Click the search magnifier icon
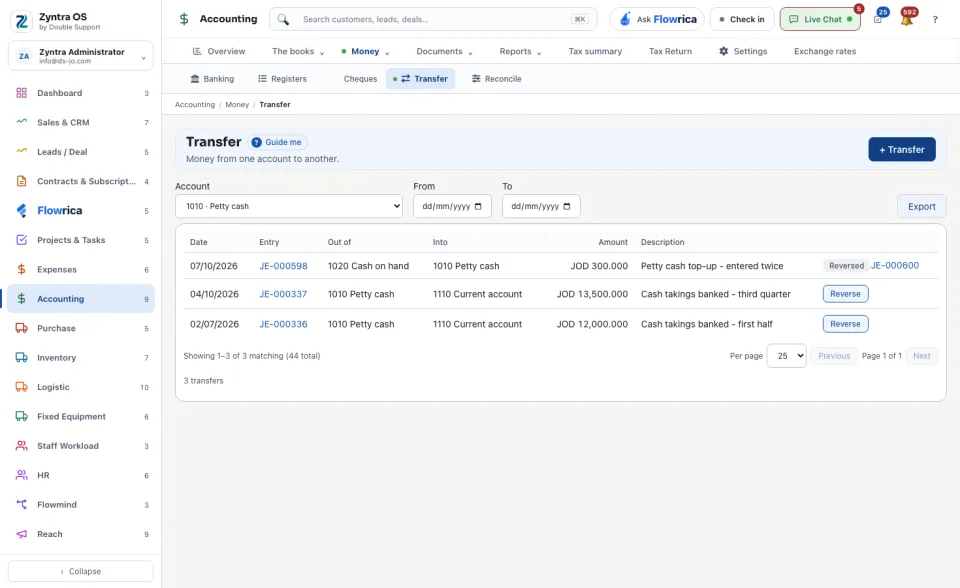 (283, 20)
